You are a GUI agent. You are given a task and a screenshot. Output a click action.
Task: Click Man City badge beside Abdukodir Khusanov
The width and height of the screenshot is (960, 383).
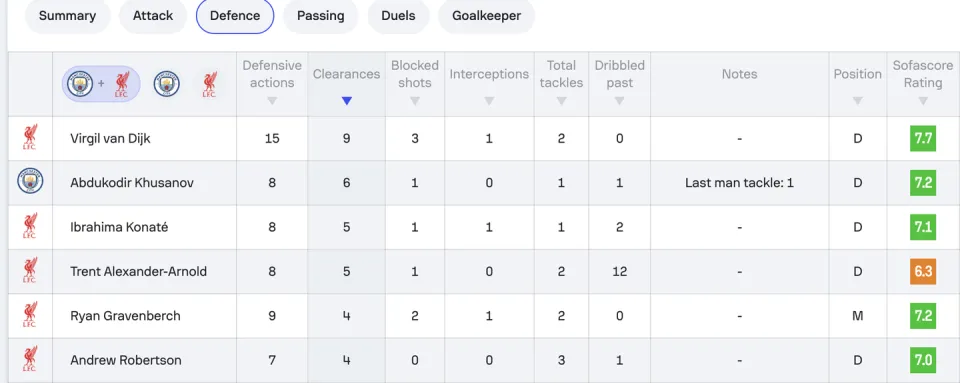point(30,182)
